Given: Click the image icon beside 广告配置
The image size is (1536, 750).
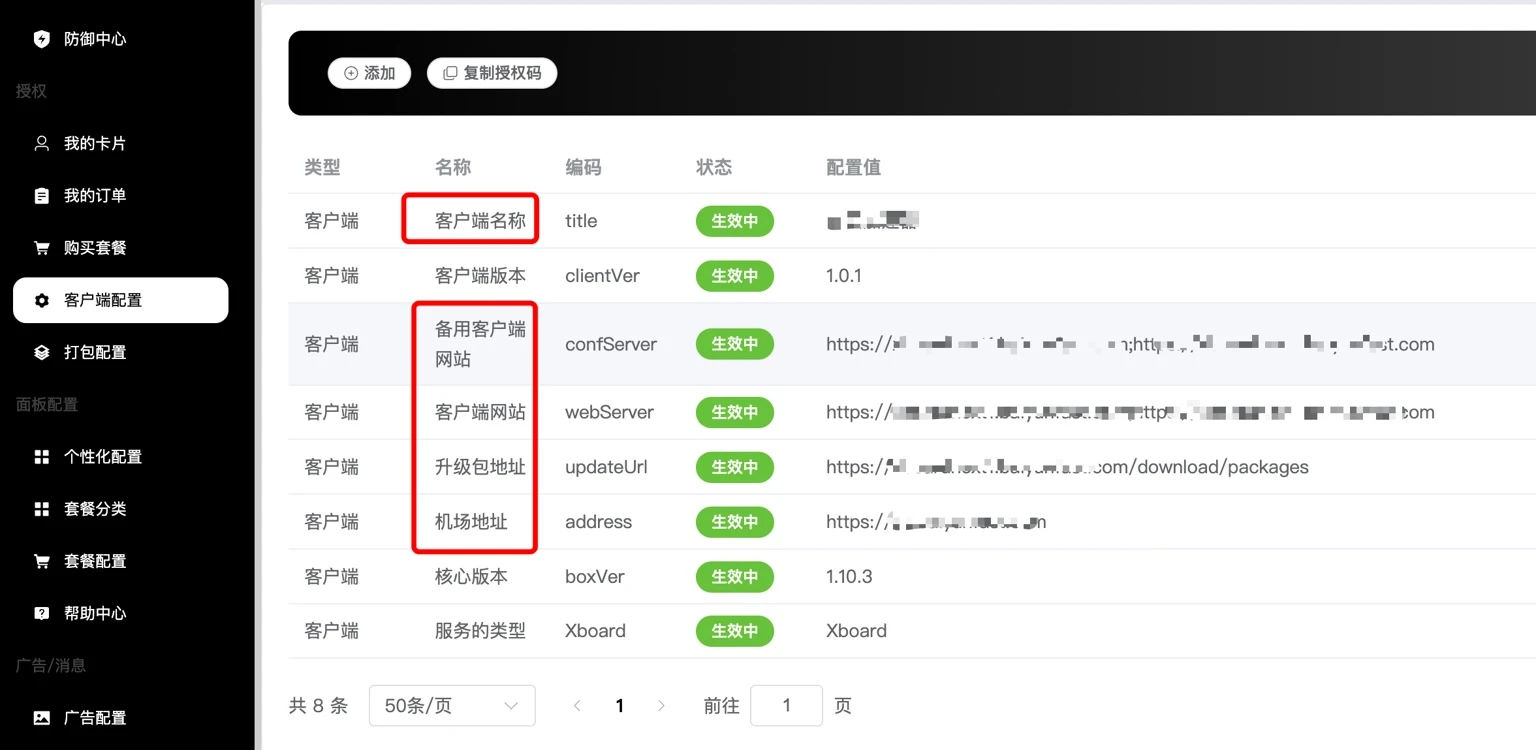Looking at the screenshot, I should (41, 718).
